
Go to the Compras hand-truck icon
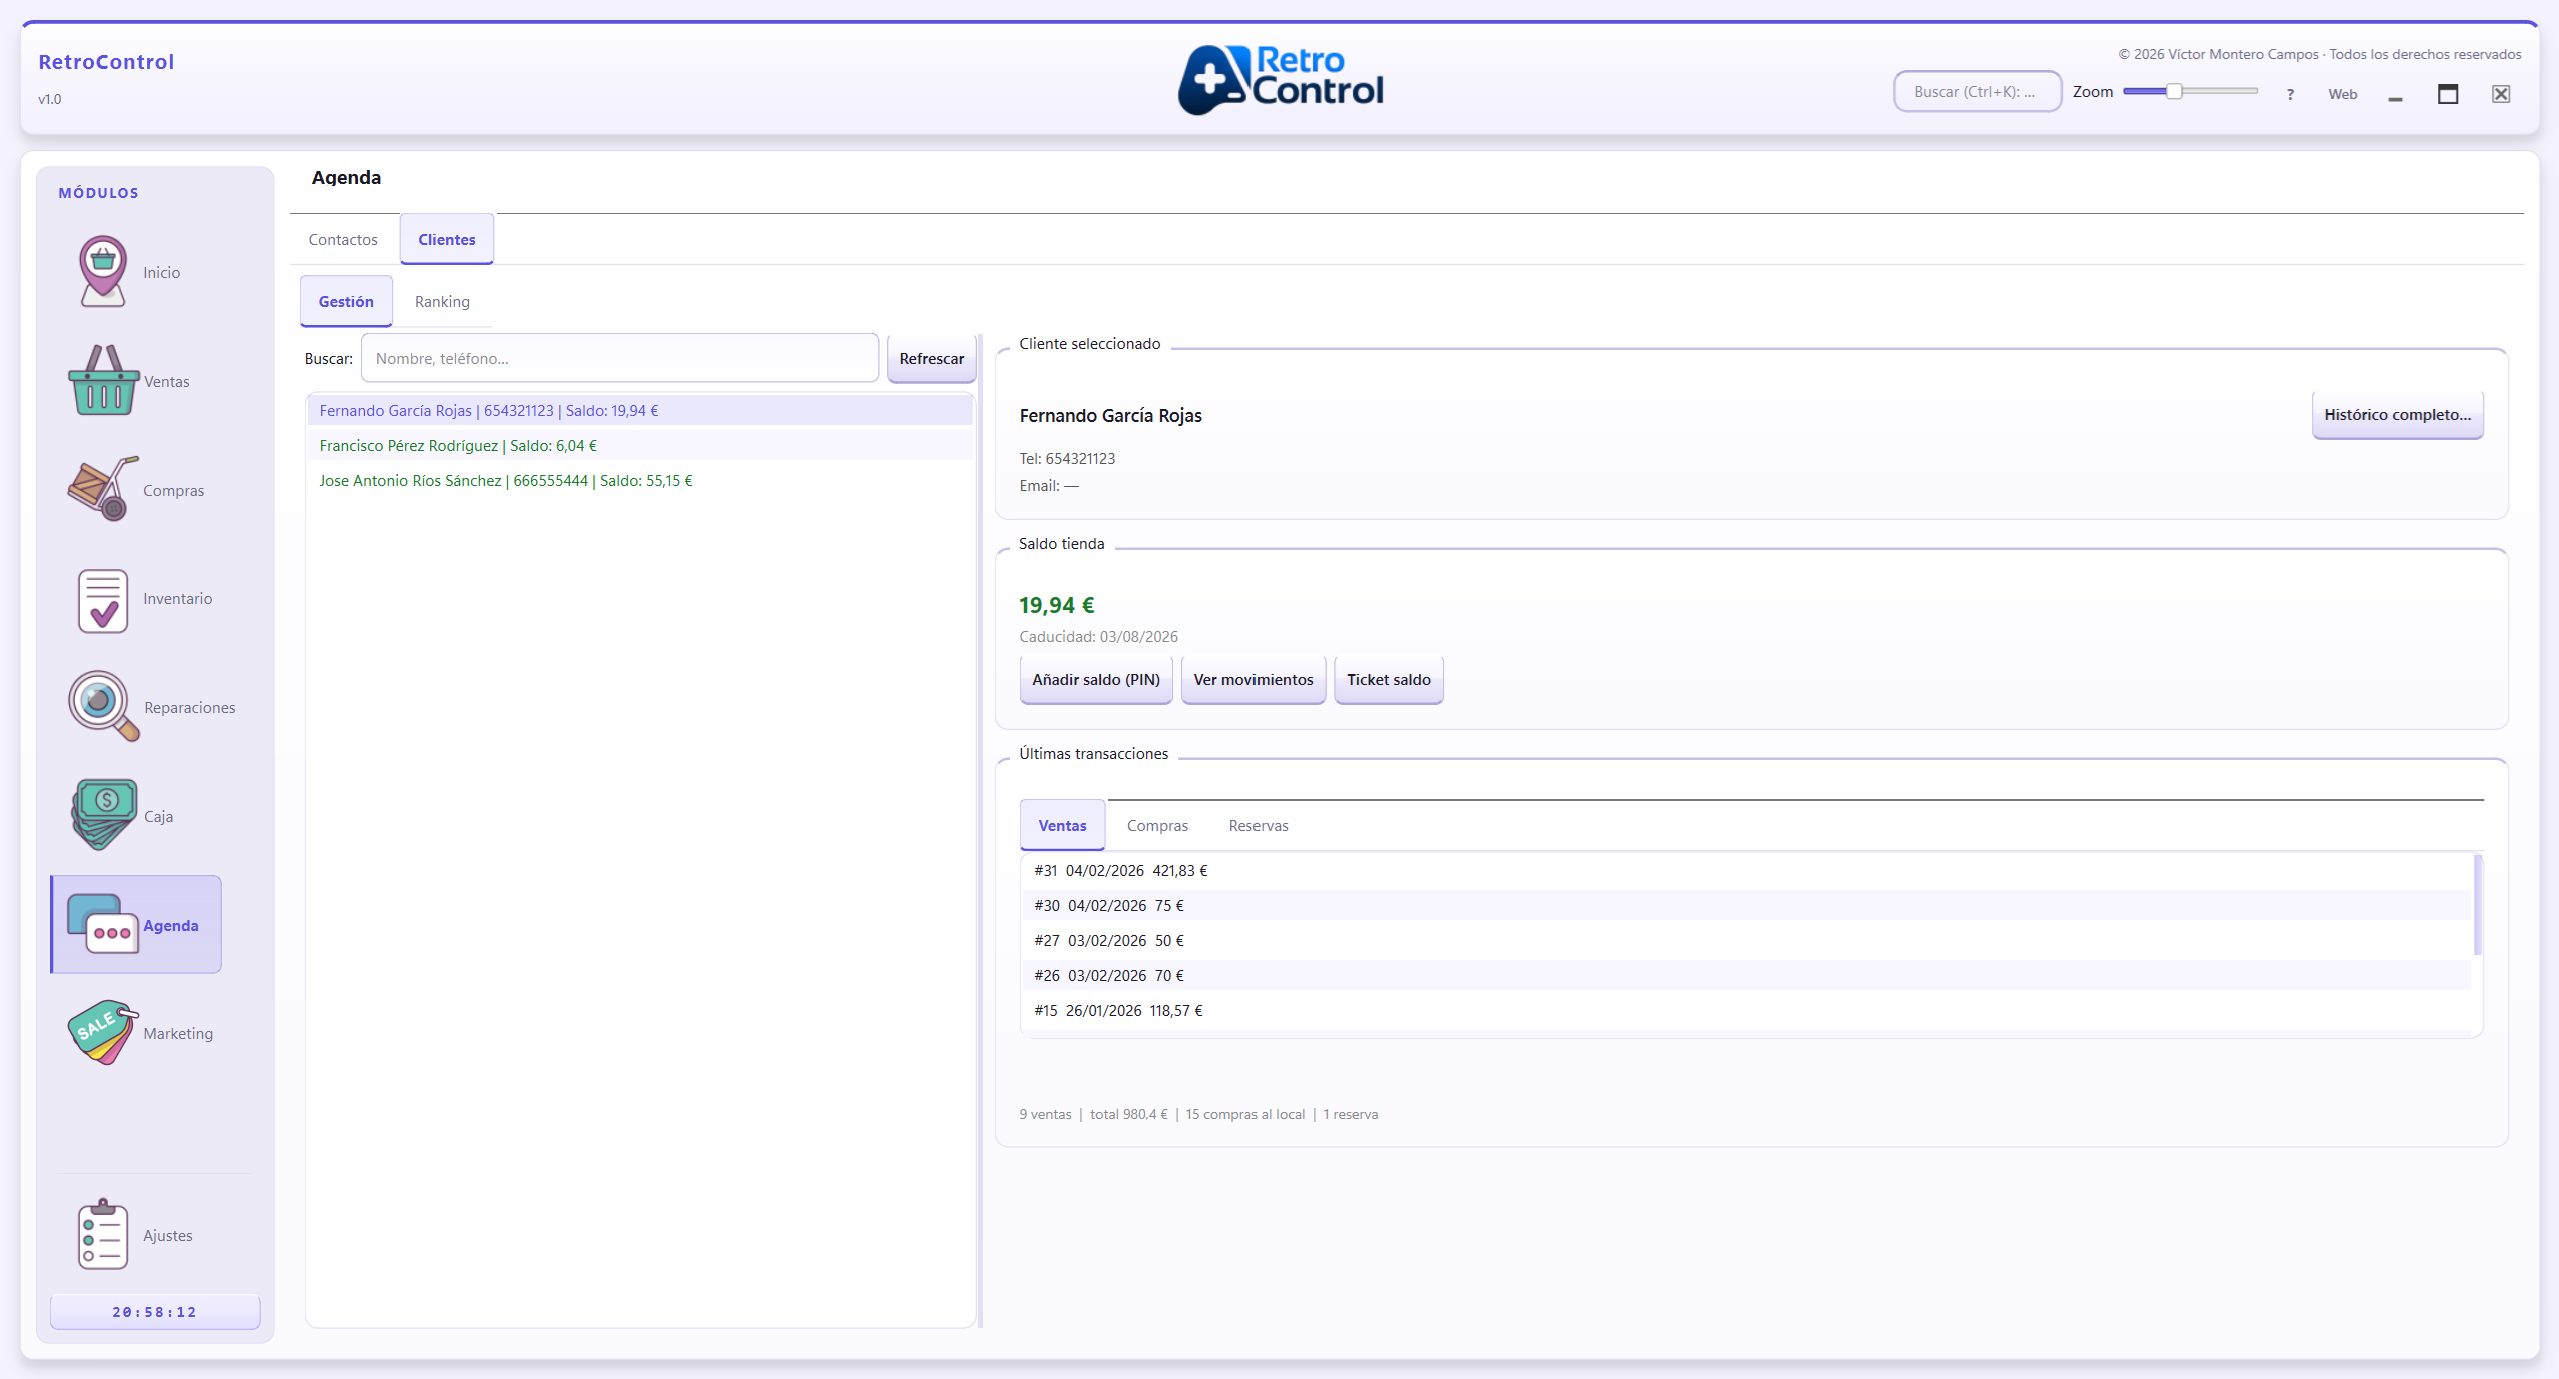coord(103,489)
